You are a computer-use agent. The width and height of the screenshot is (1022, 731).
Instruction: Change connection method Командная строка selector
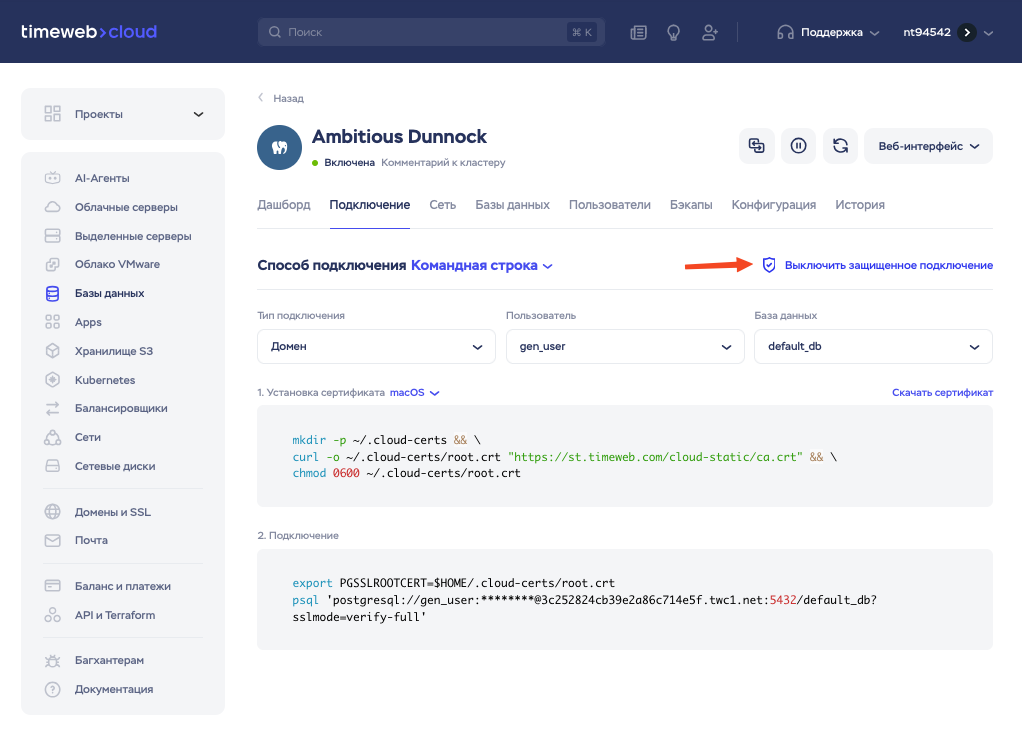(x=482, y=265)
